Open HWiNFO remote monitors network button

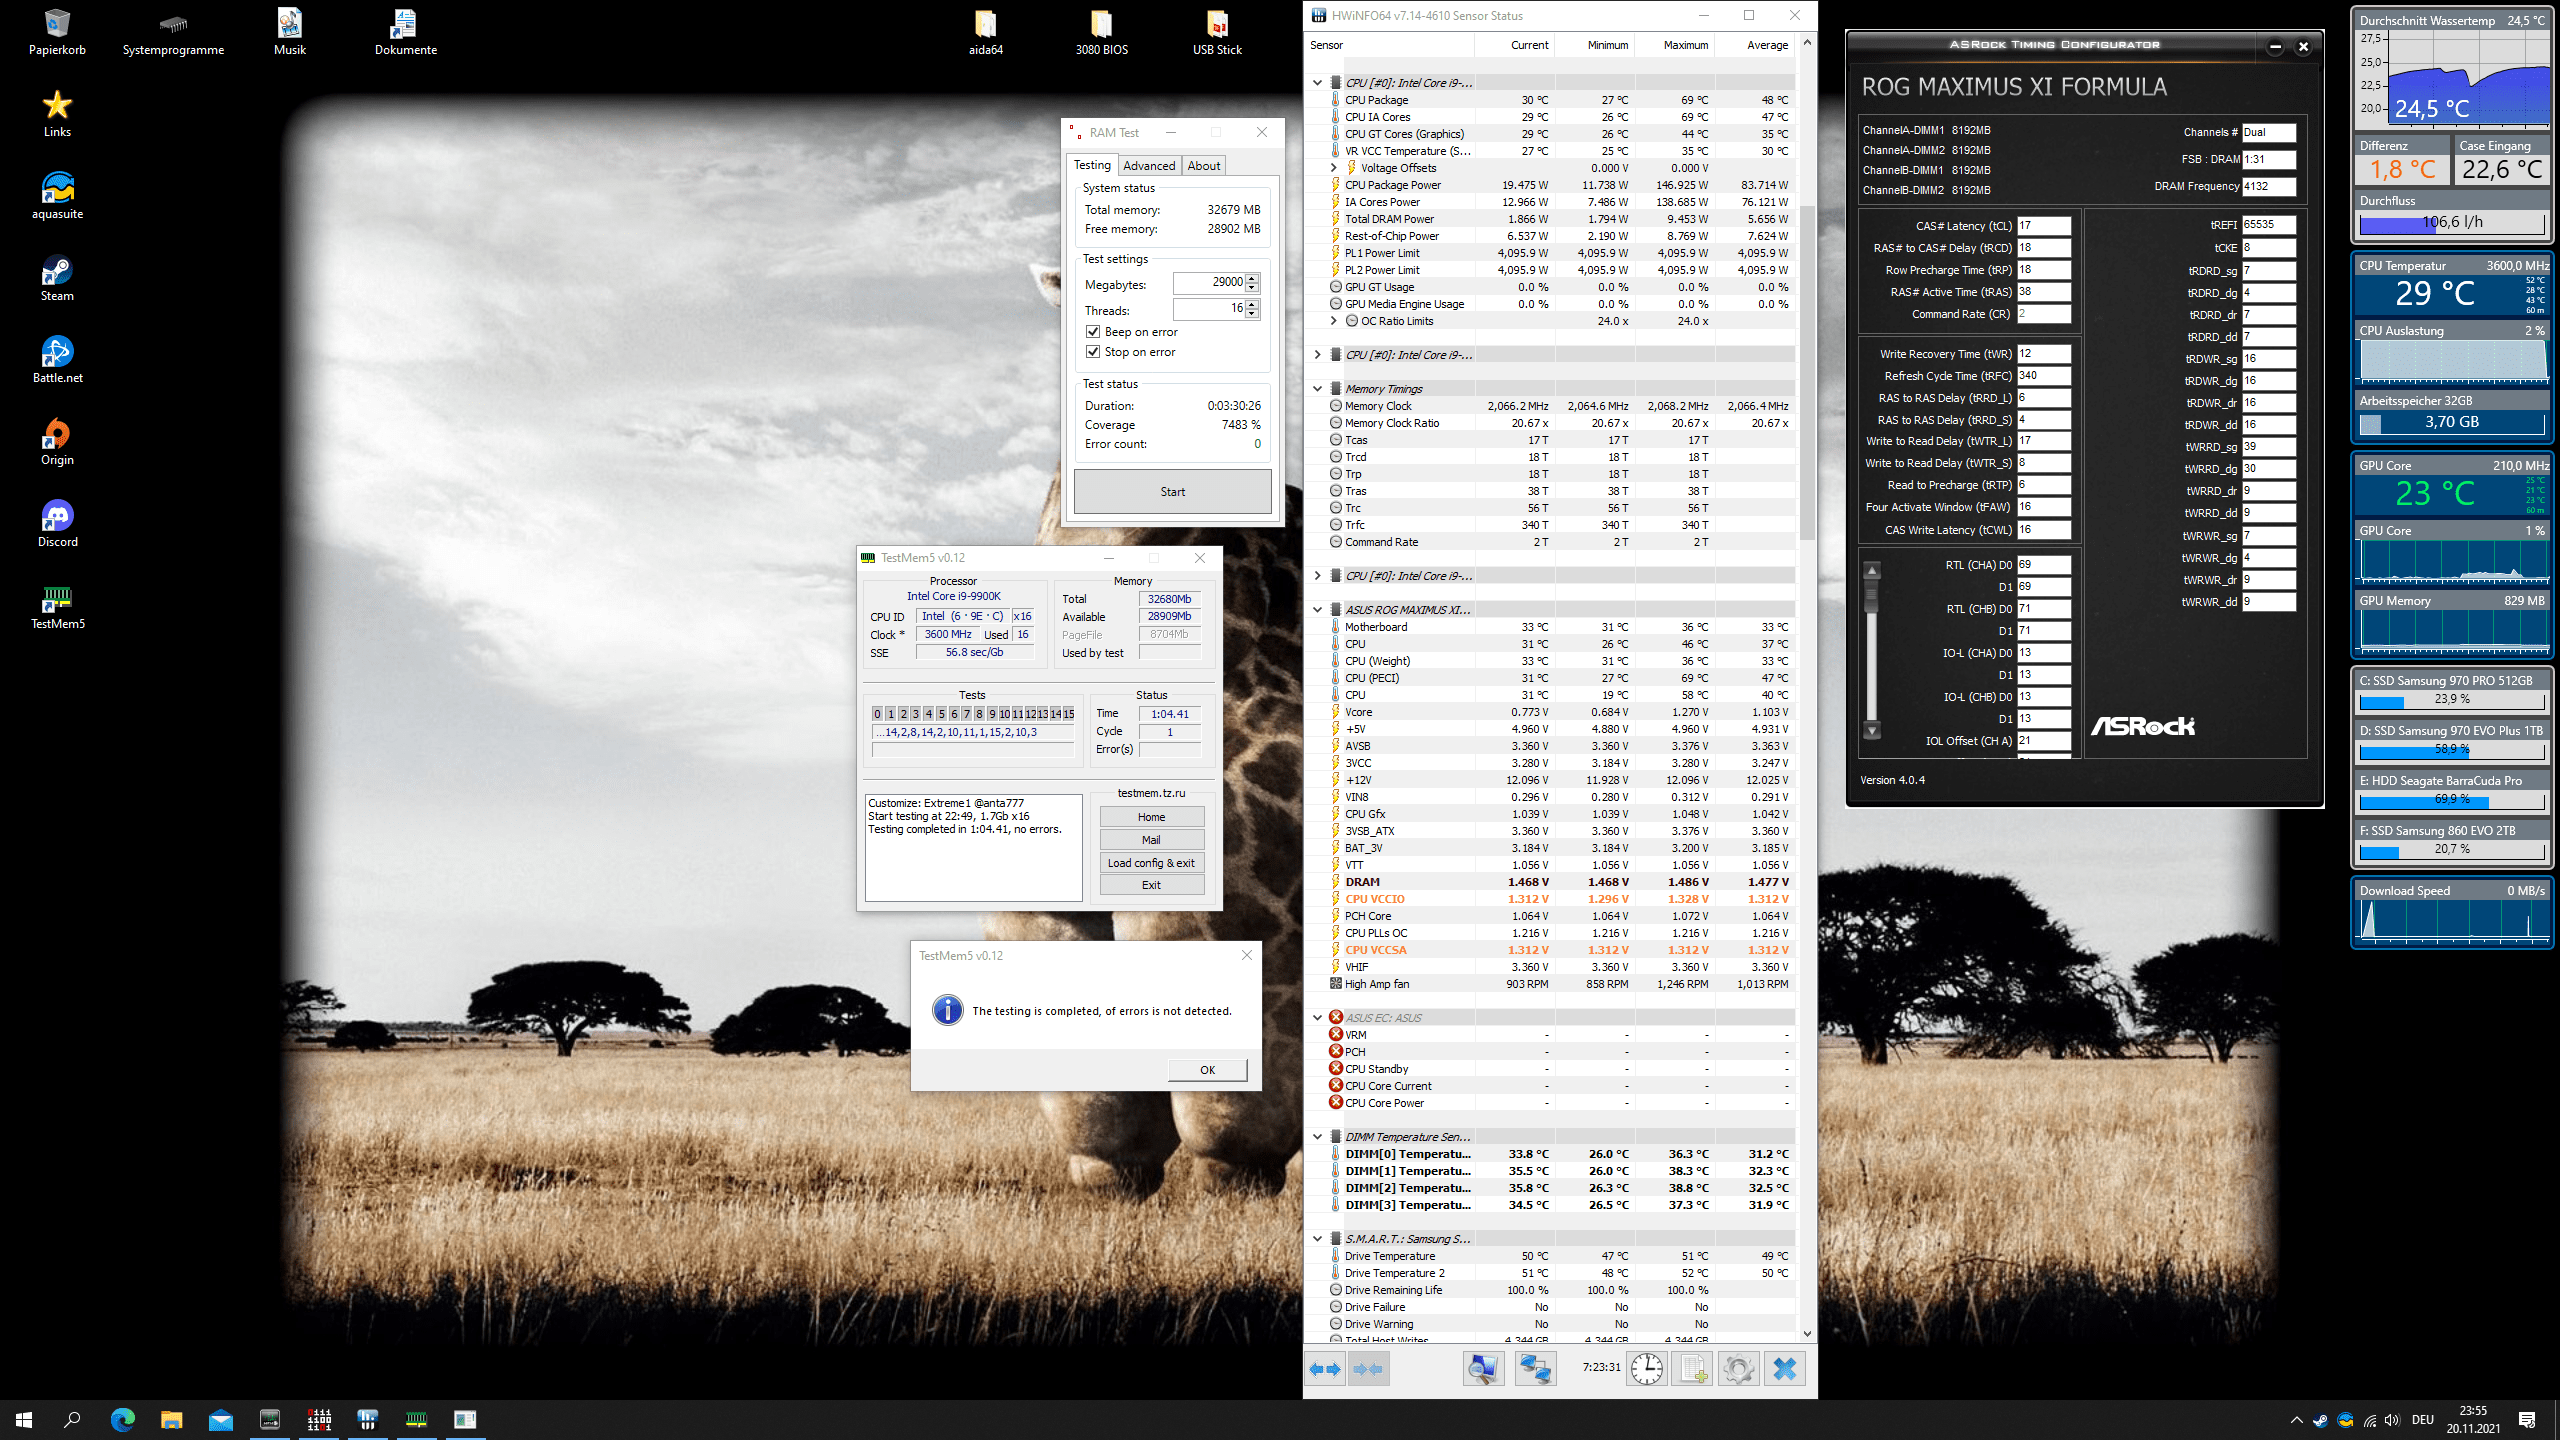click(x=1535, y=1369)
